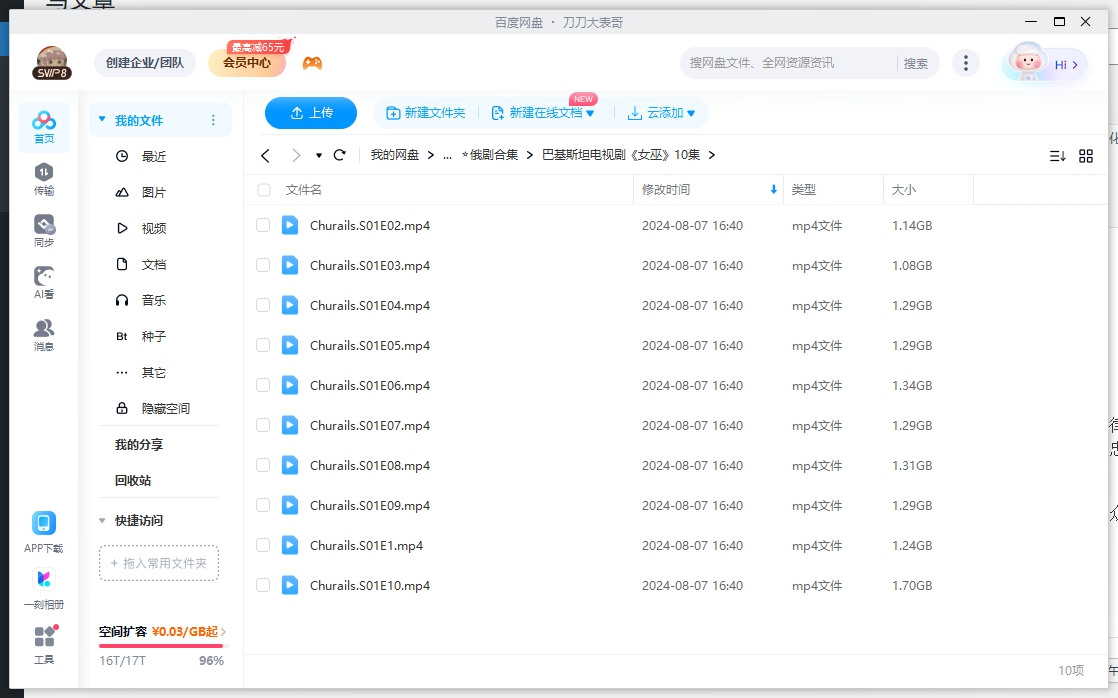Switch to grid view layout icon
Viewport: 1118px width, 698px height.
[x=1086, y=155]
